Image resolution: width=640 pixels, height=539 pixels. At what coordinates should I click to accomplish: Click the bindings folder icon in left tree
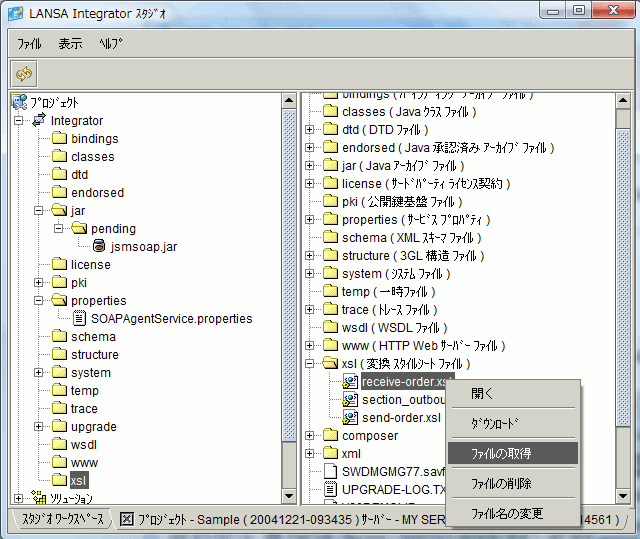coord(59,138)
